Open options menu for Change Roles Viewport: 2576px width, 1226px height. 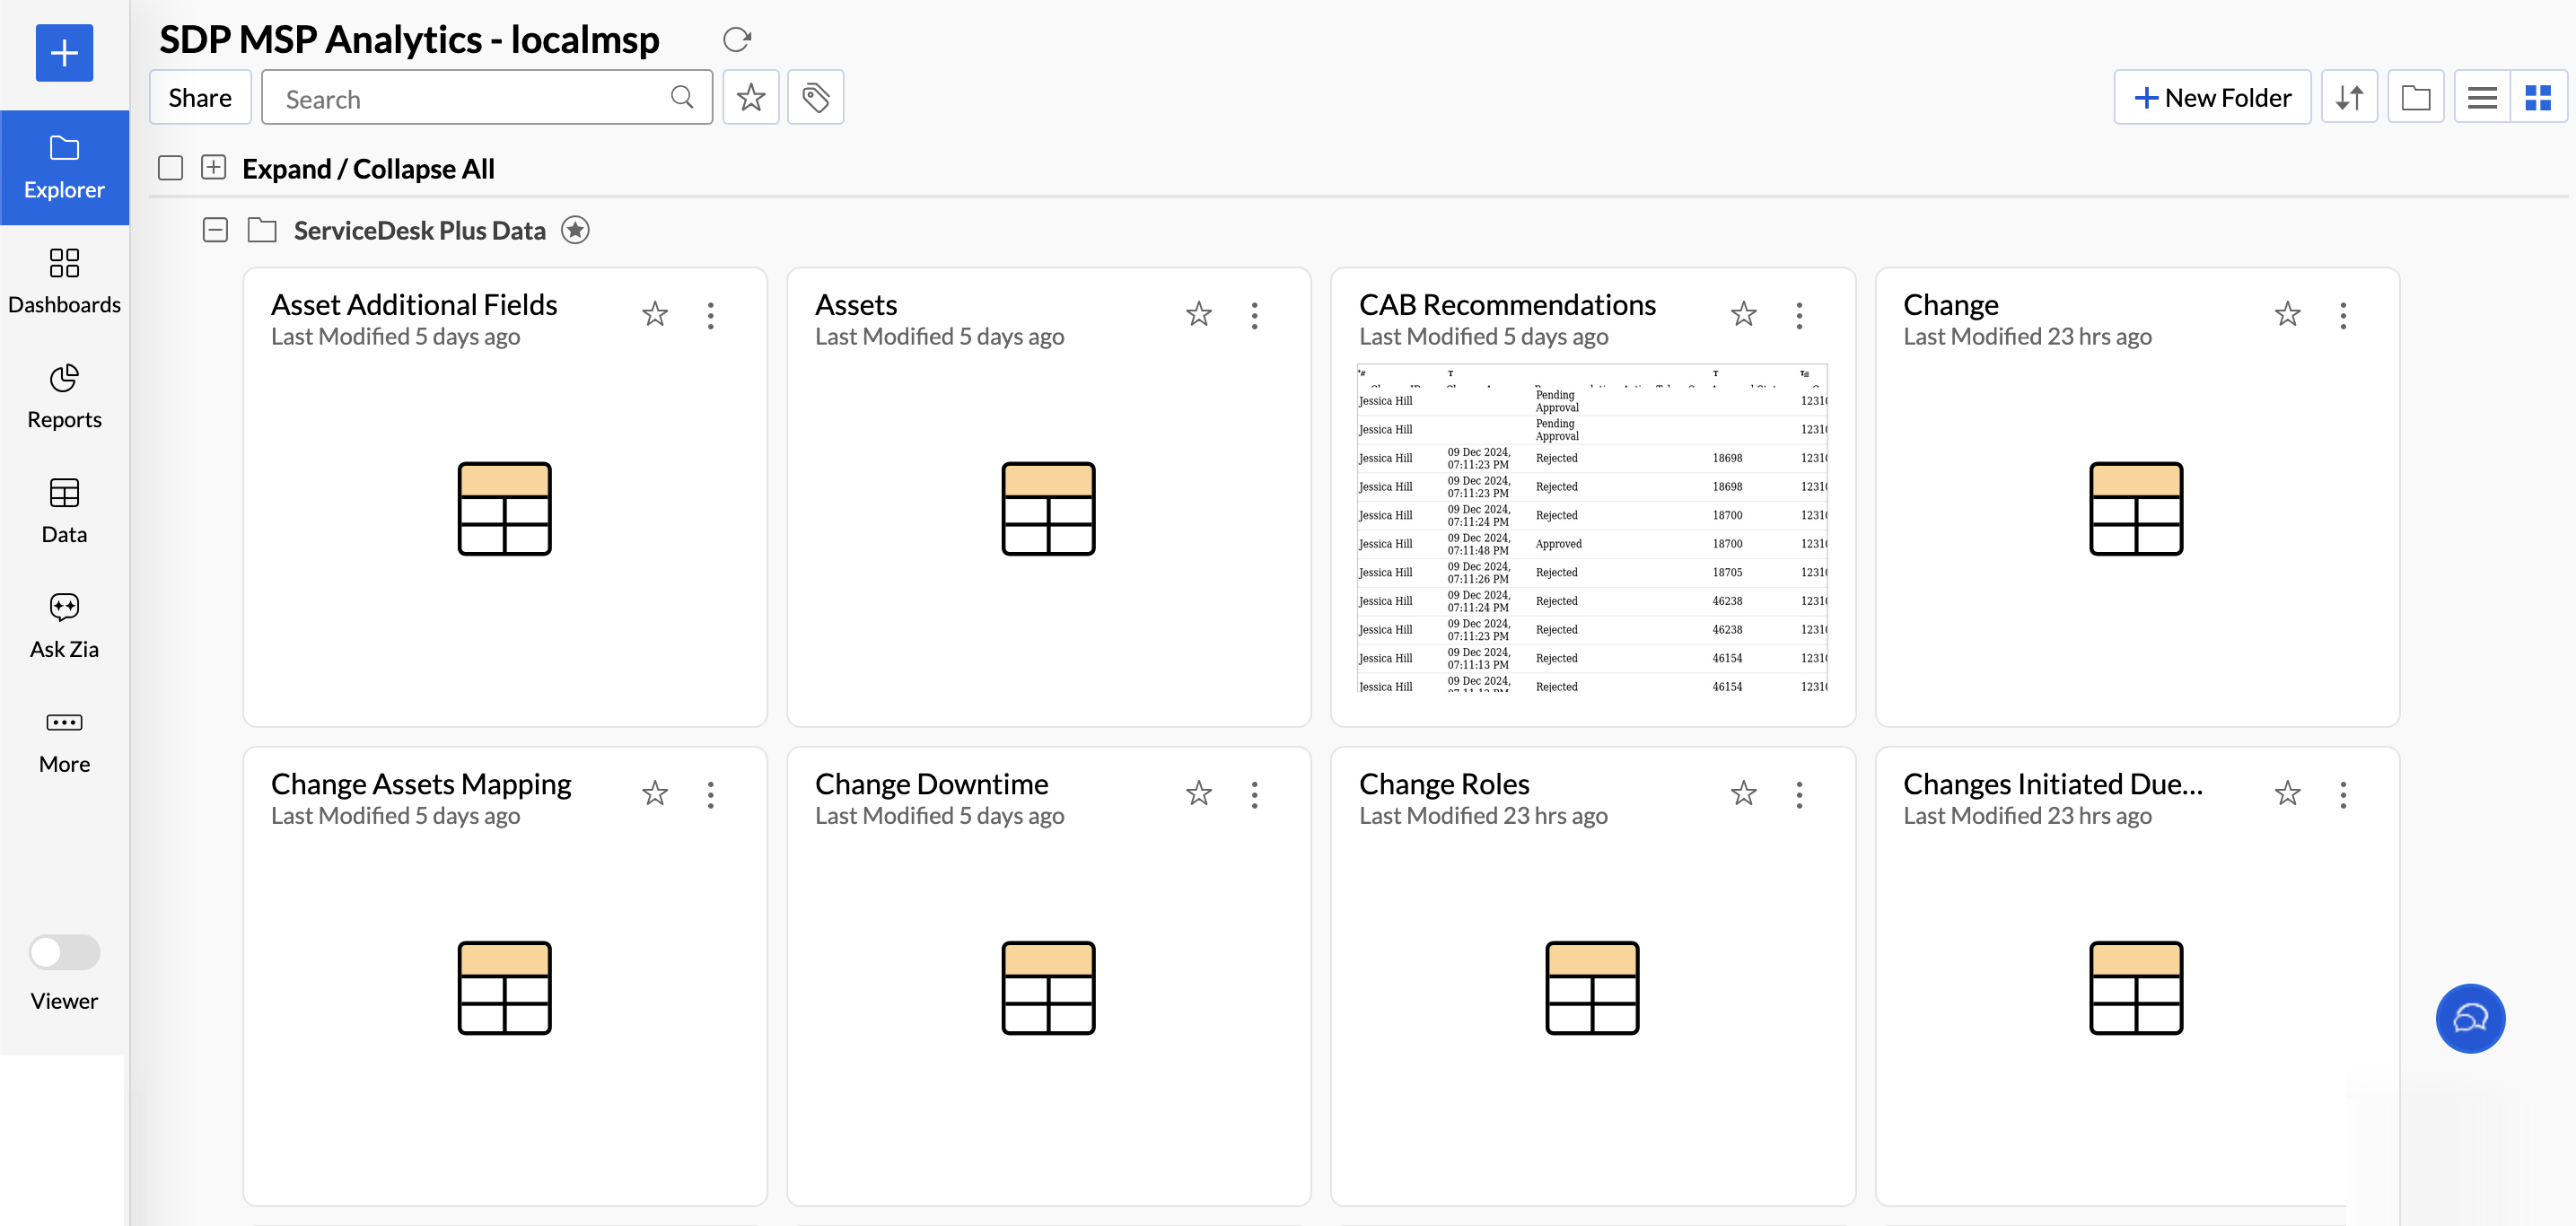pyautogui.click(x=1799, y=795)
